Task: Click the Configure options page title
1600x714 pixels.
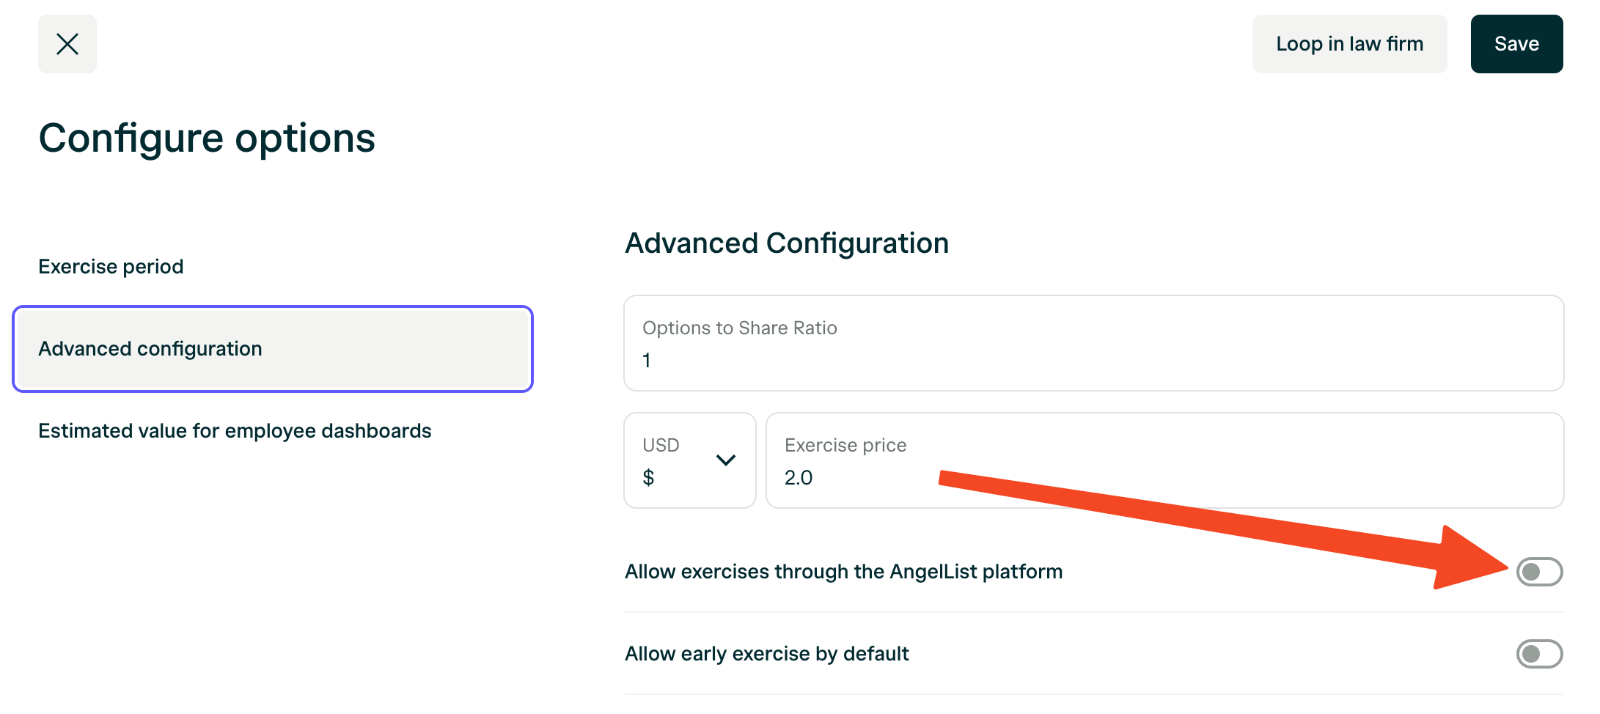Action: (207, 138)
